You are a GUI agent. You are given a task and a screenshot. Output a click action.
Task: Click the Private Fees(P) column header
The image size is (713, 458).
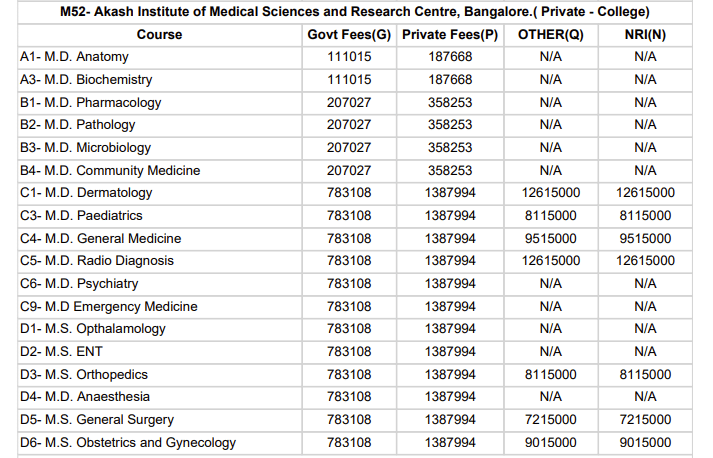click(x=450, y=34)
